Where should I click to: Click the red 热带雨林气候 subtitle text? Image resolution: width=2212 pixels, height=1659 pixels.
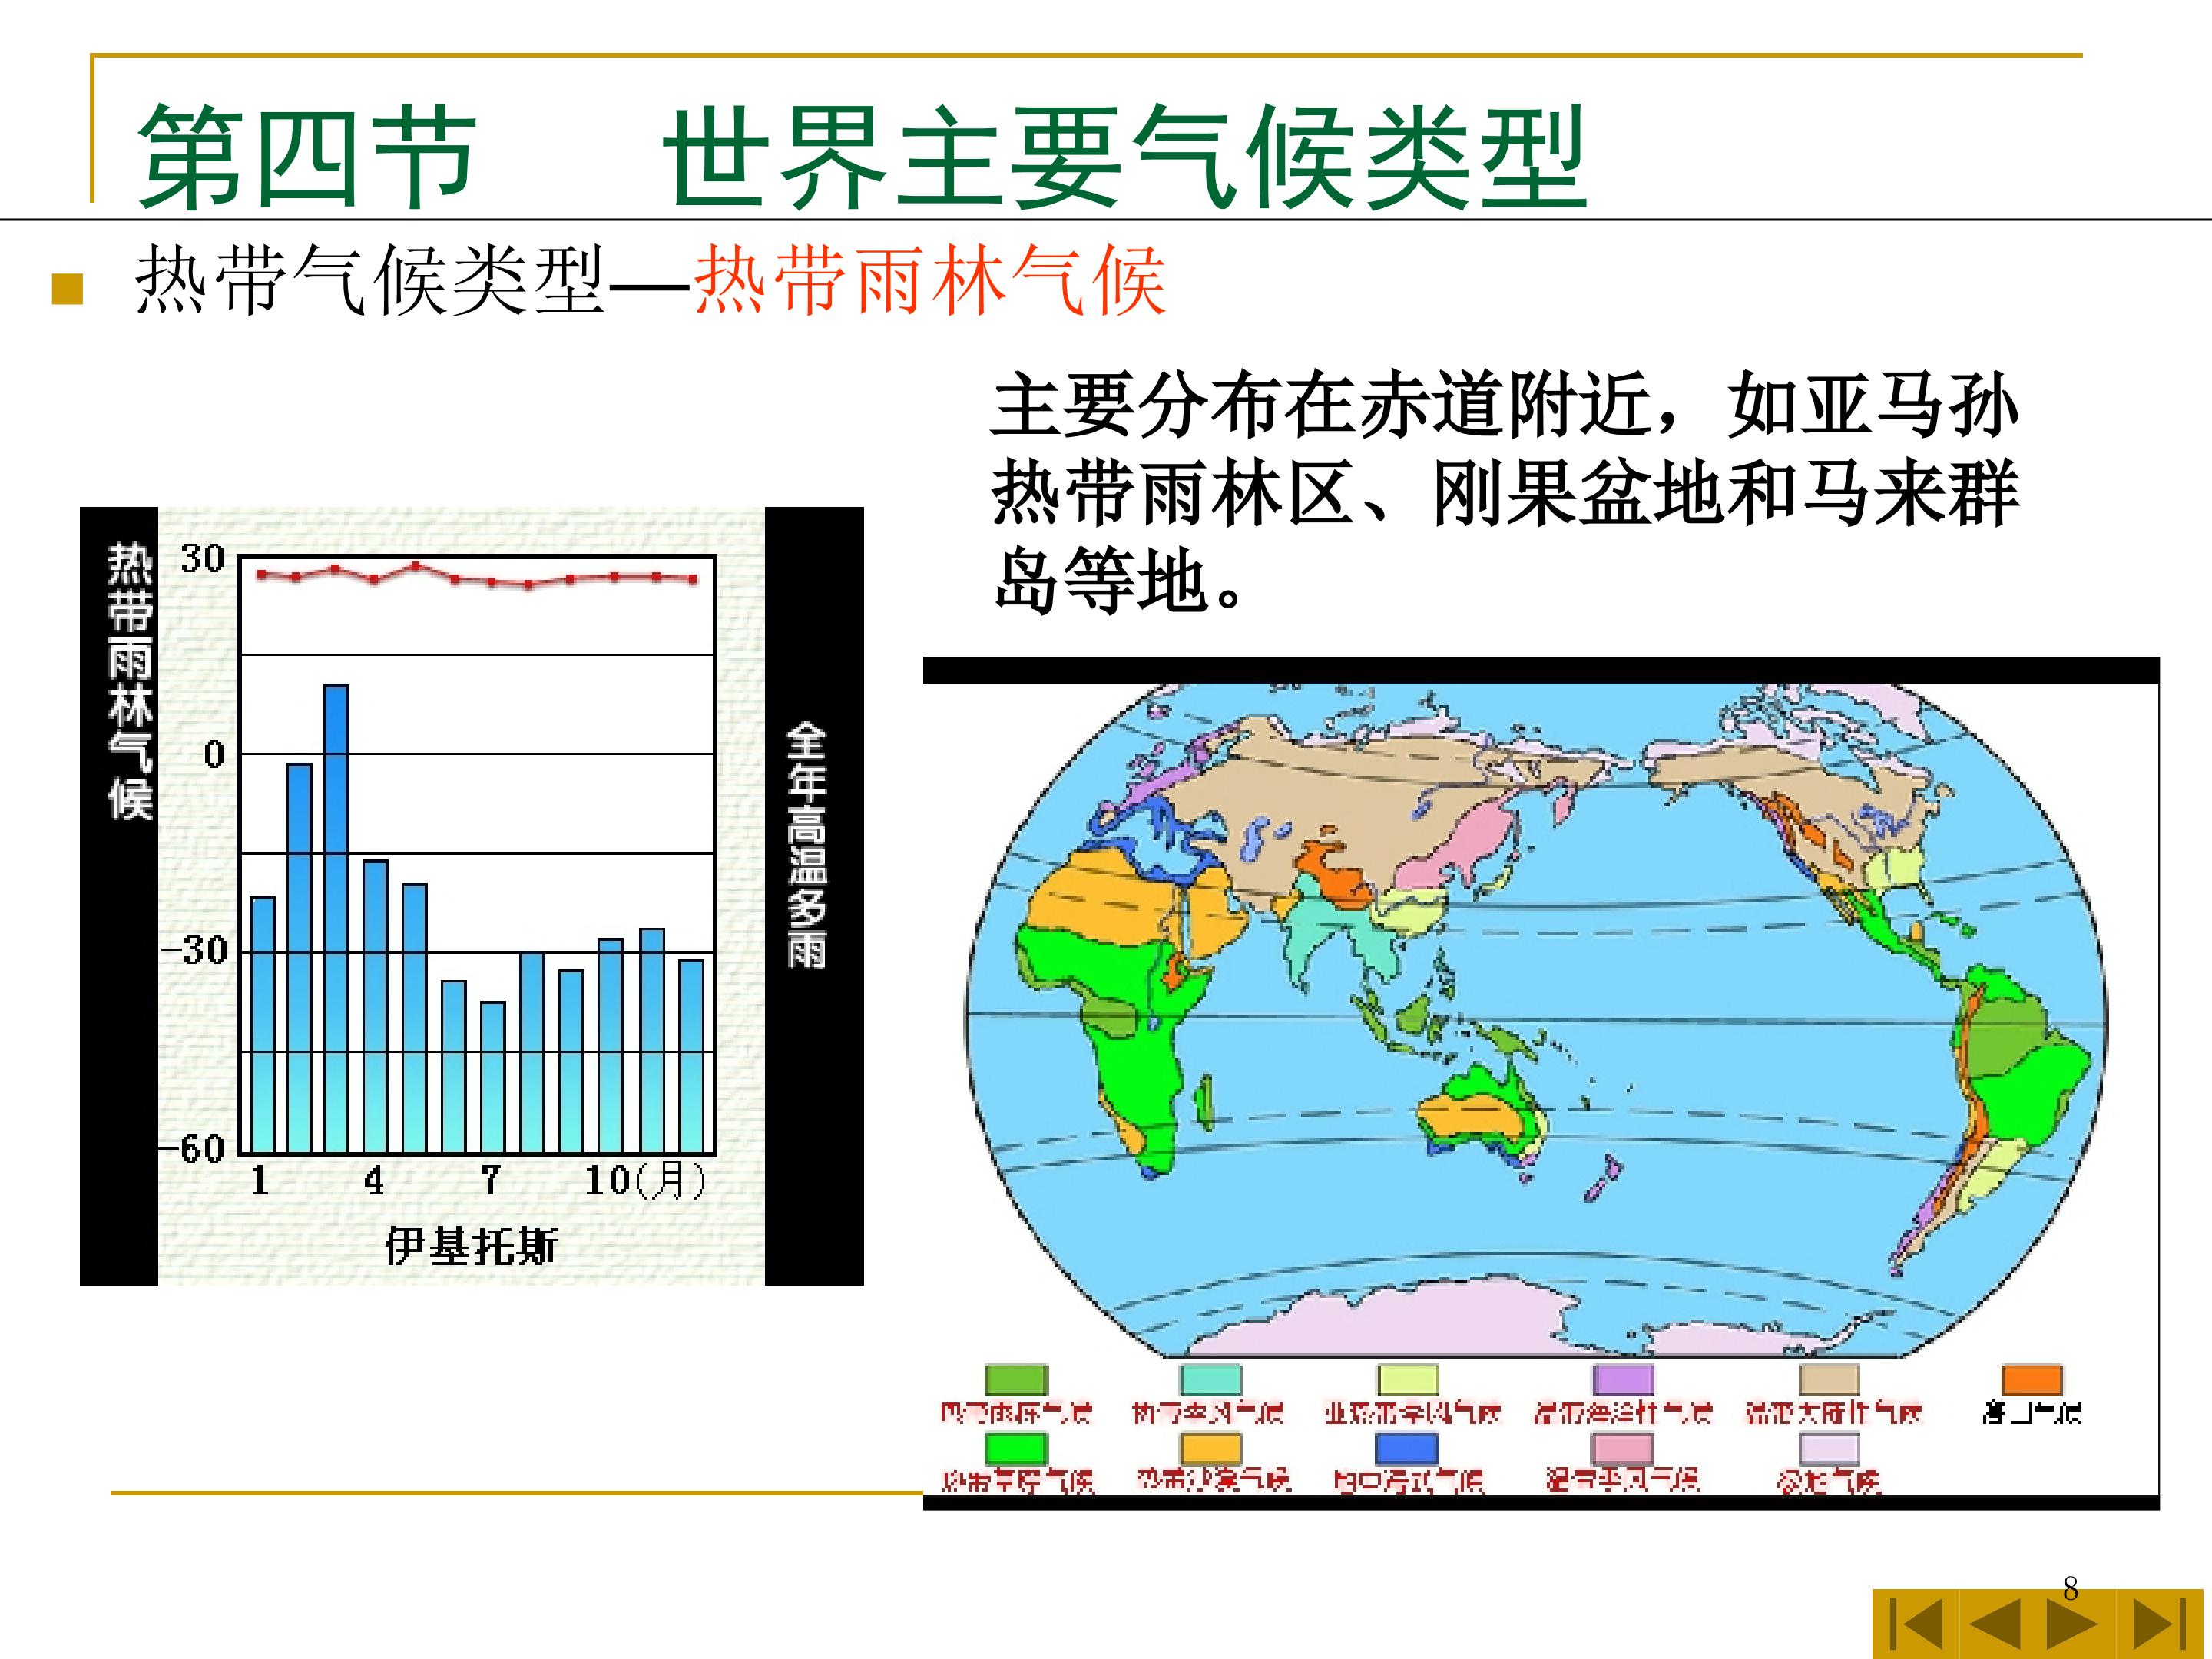(930, 282)
